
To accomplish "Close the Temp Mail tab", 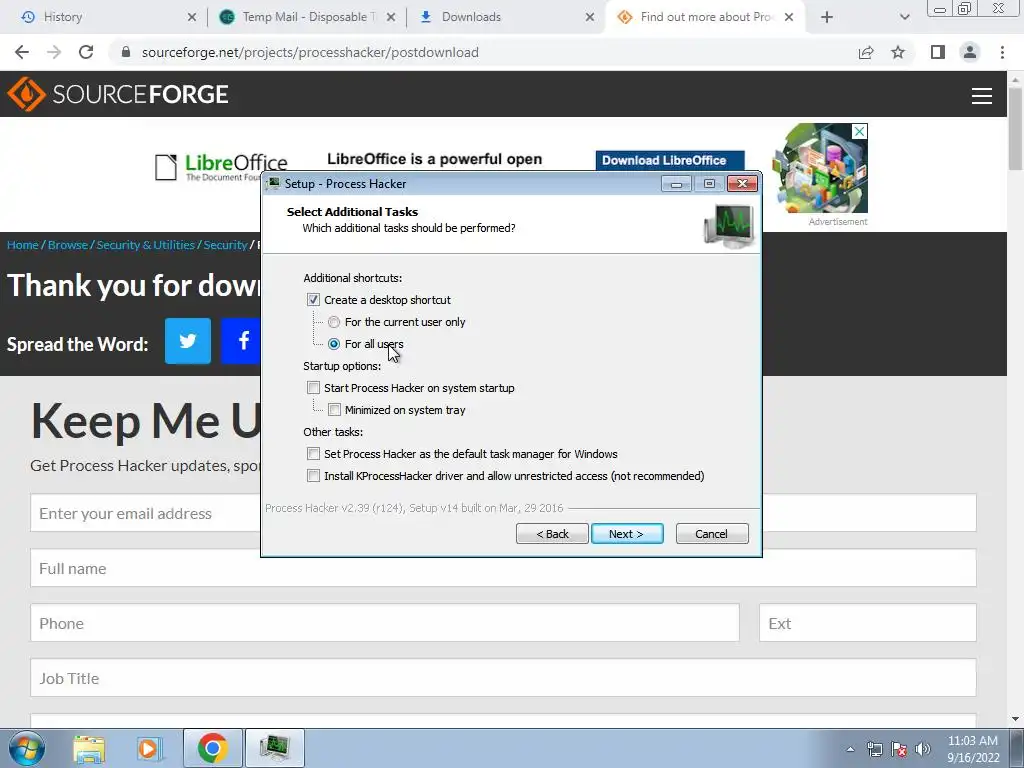I will (x=391, y=17).
